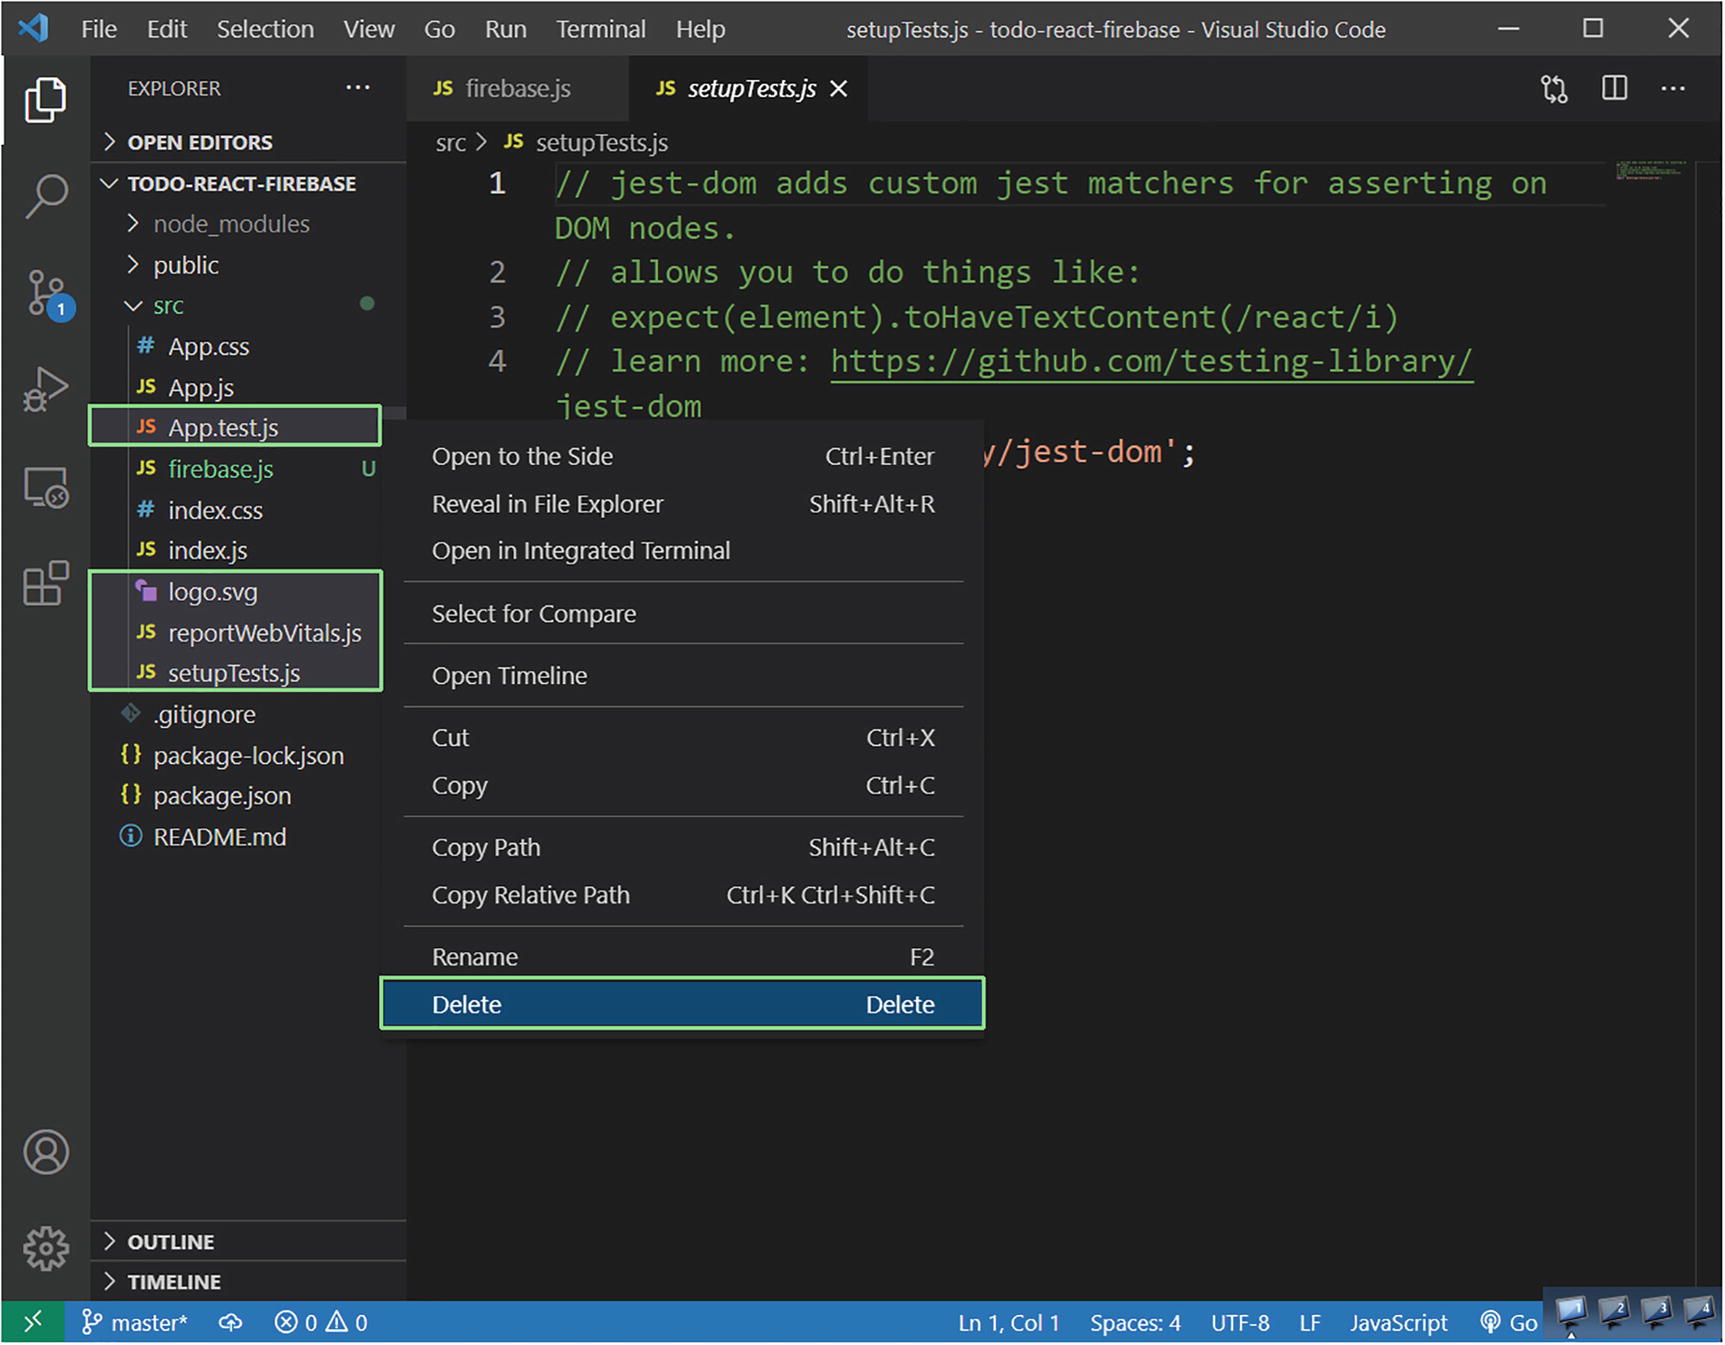Expand the TIMELINE section
1725x1345 pixels.
click(173, 1282)
